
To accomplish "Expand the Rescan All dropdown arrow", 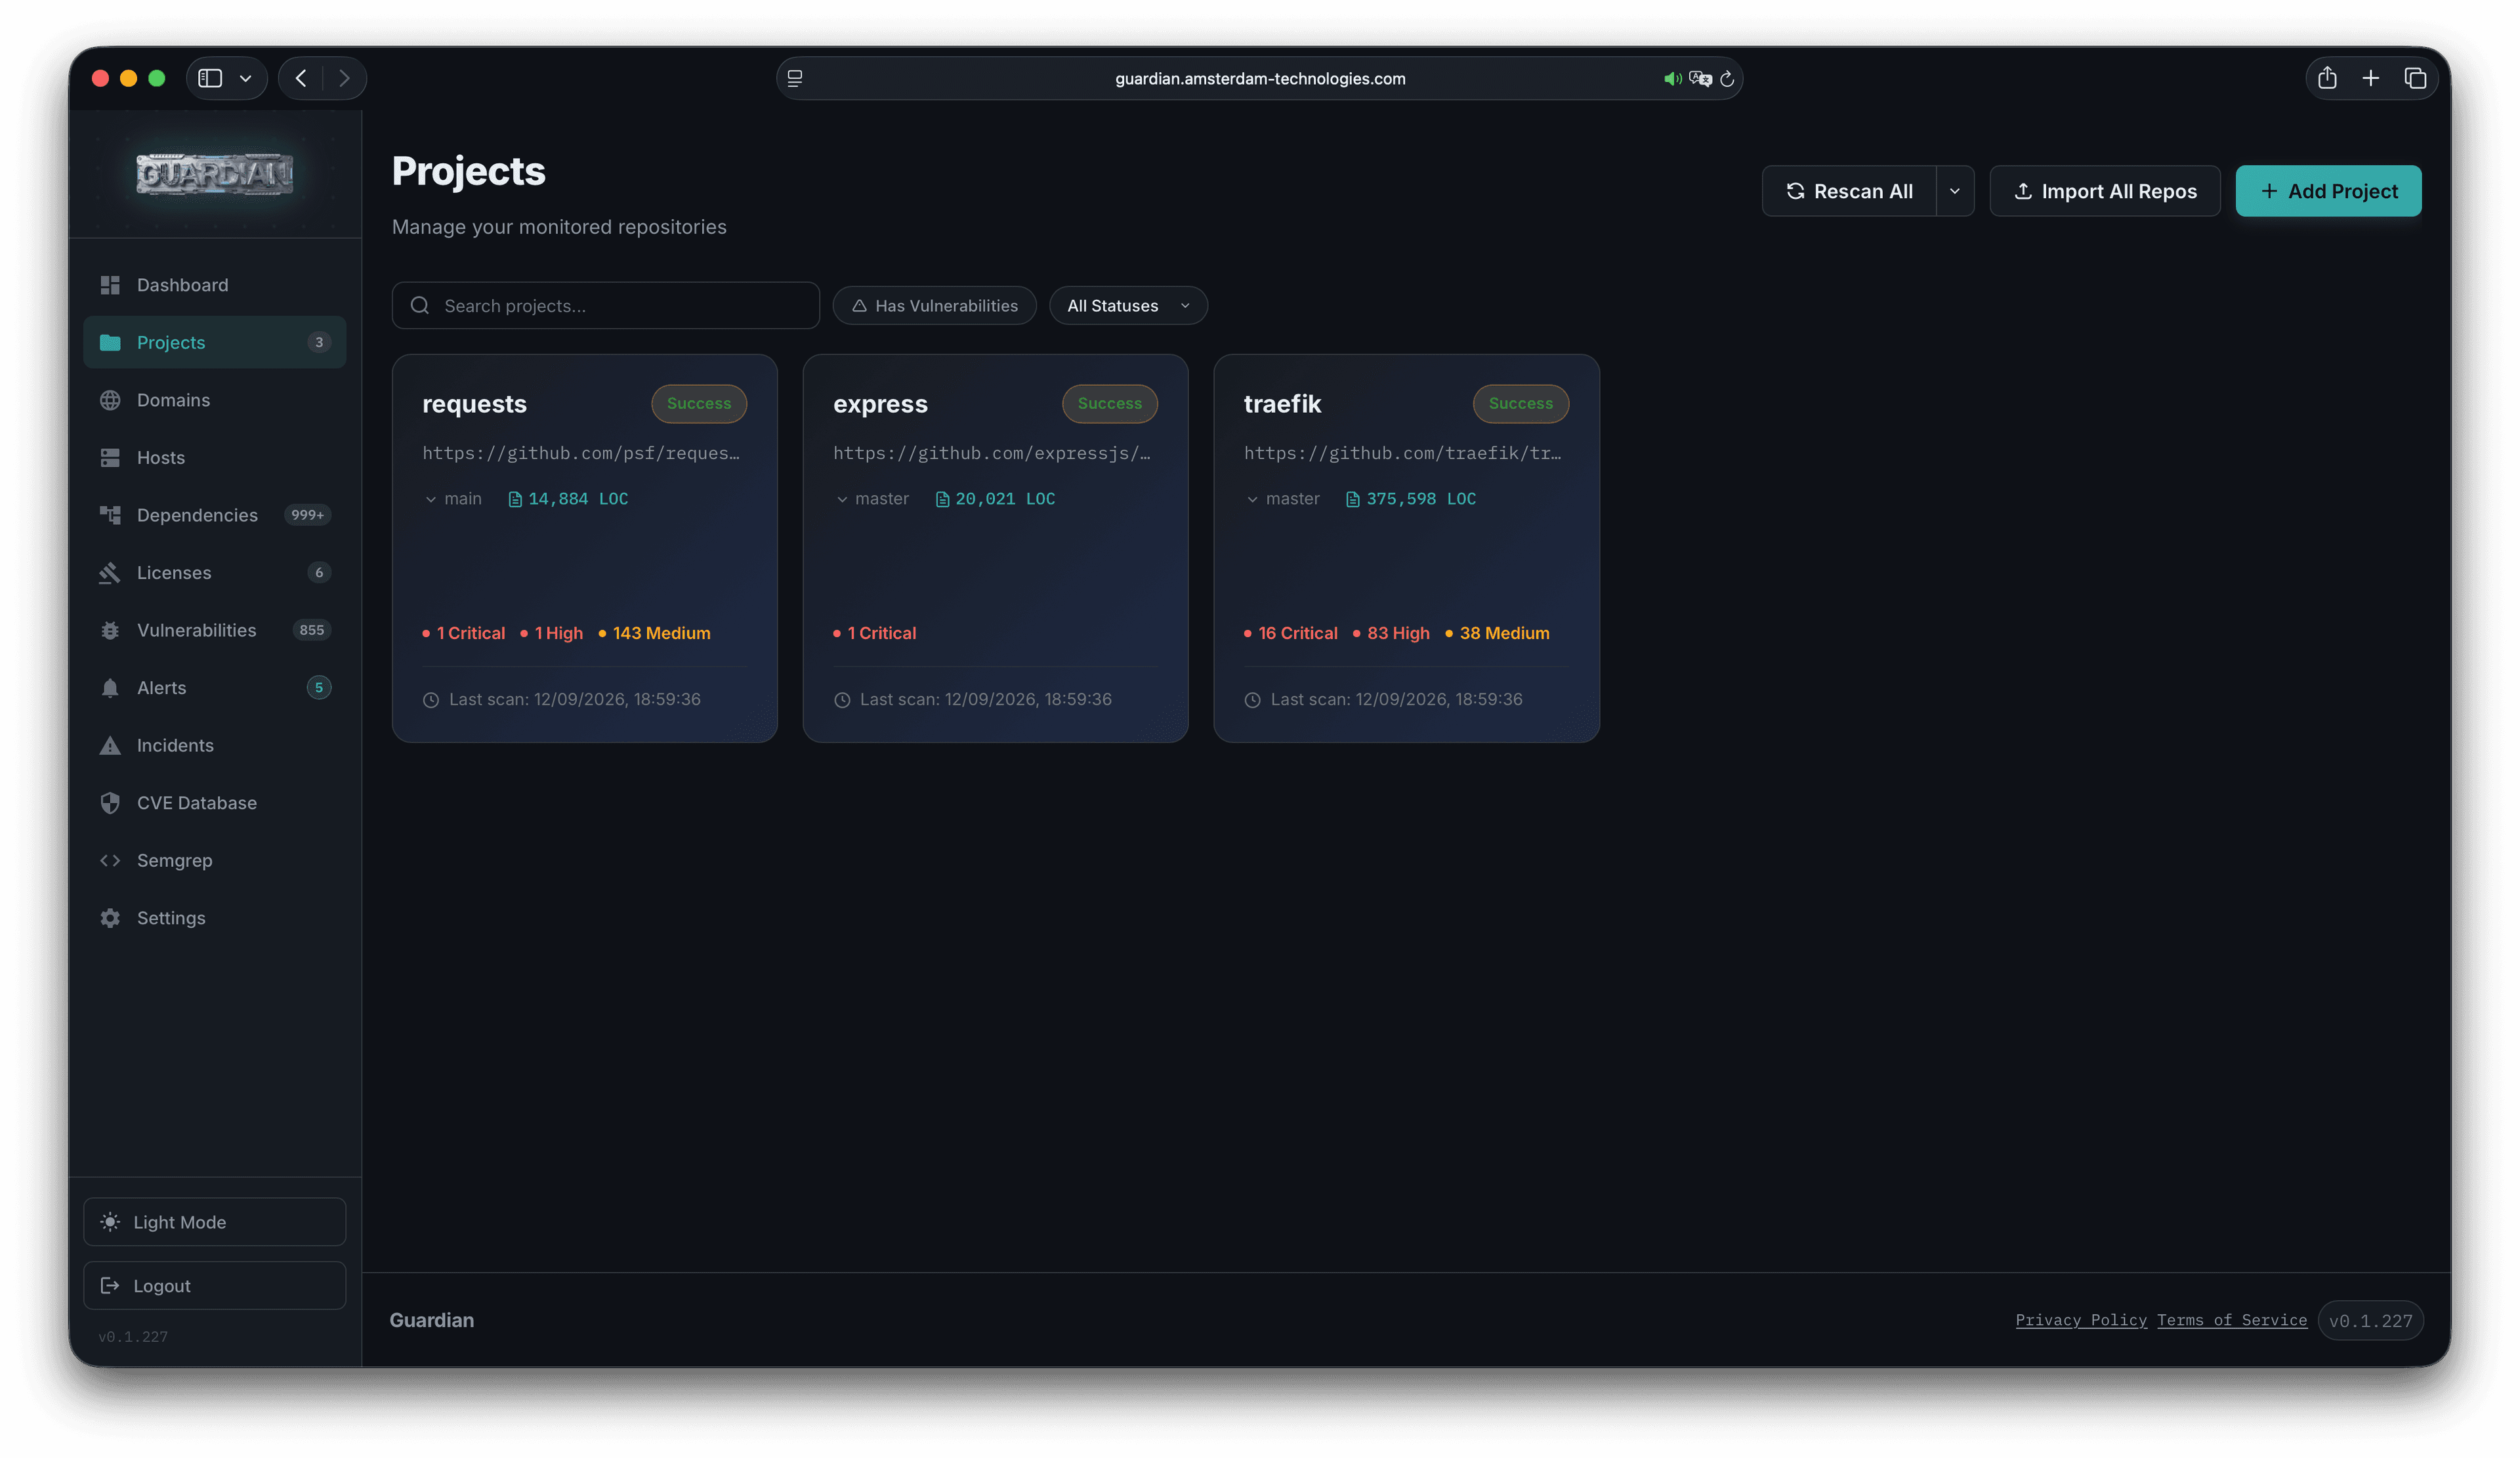I will pyautogui.click(x=1955, y=191).
